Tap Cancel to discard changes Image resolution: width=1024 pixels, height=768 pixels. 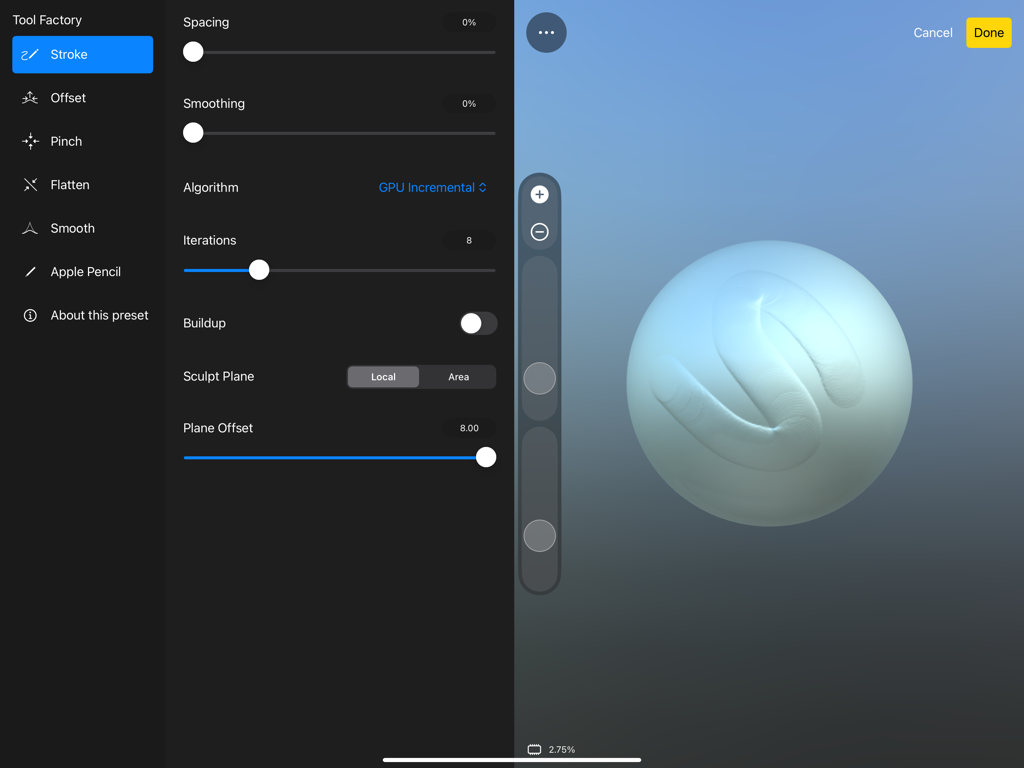coord(932,32)
